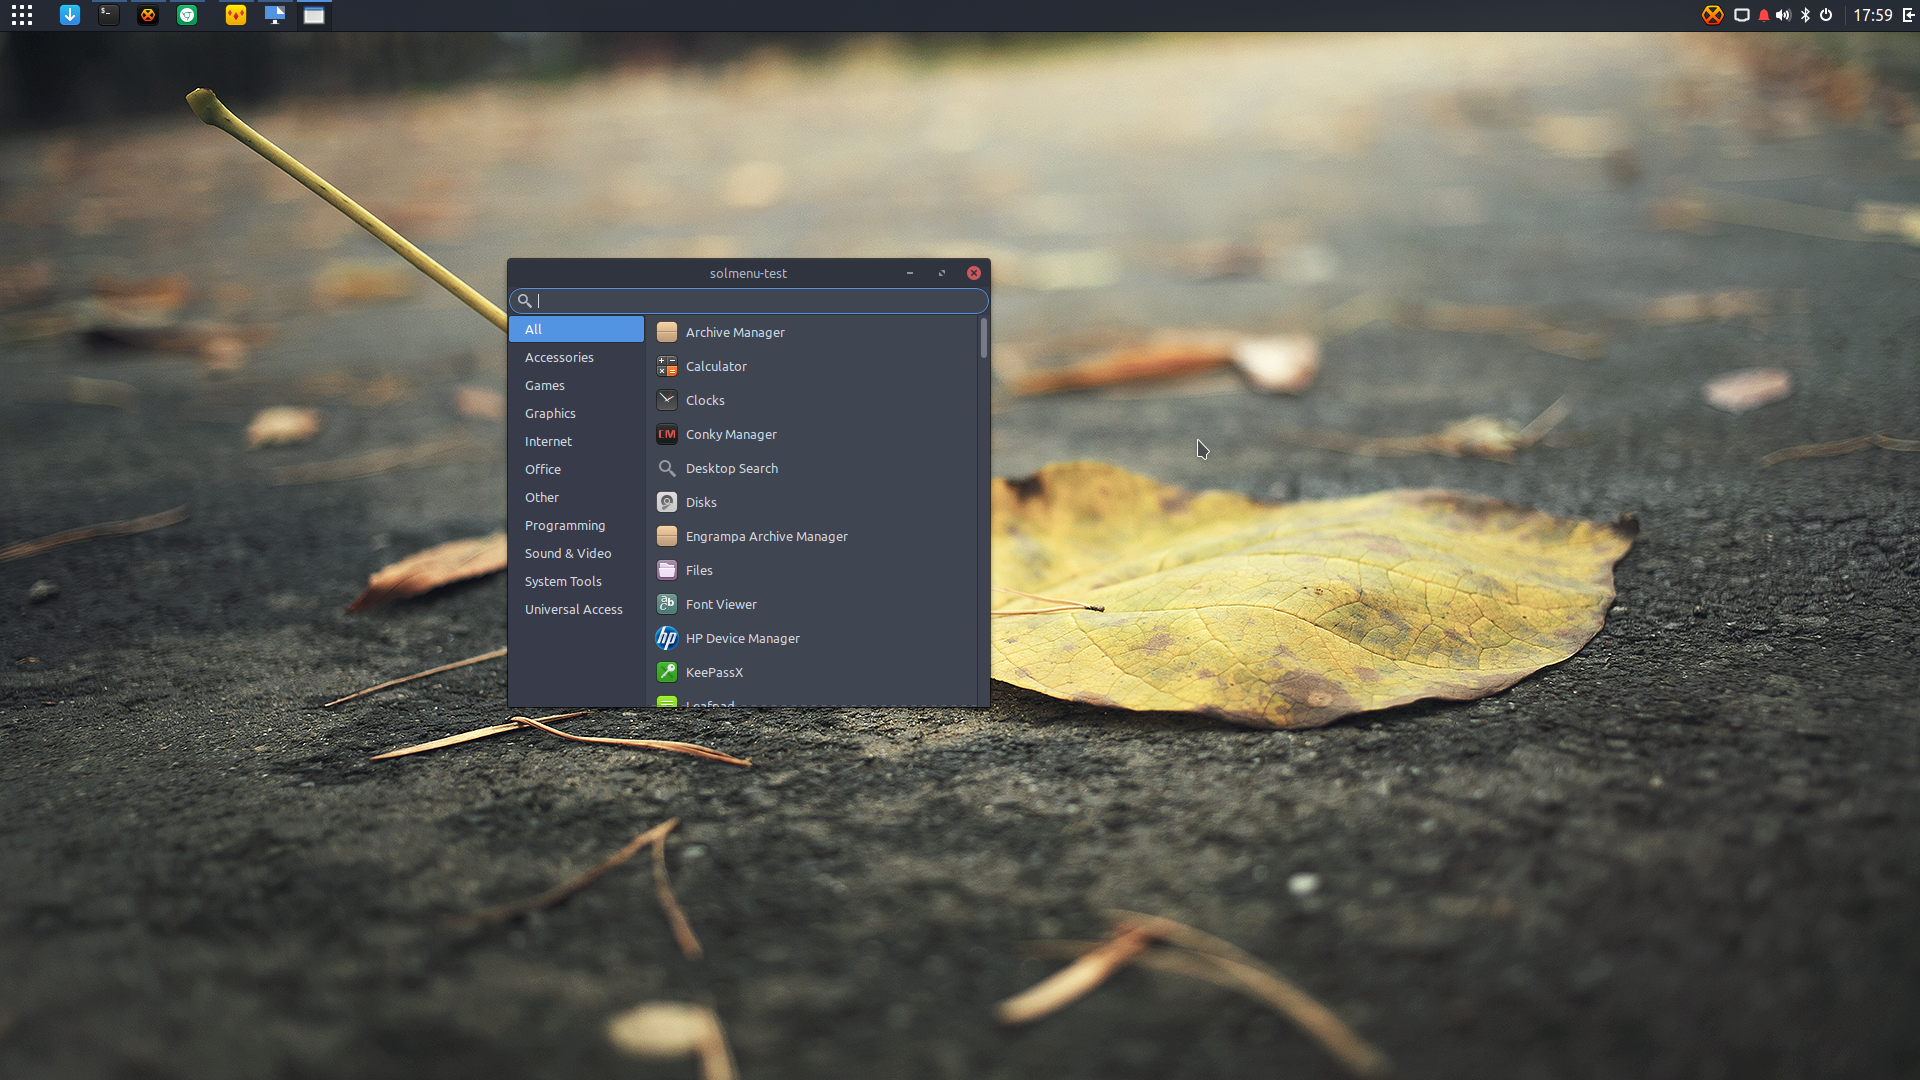Click the 'KeePassX' label
1920x1080 pixels.
point(714,672)
